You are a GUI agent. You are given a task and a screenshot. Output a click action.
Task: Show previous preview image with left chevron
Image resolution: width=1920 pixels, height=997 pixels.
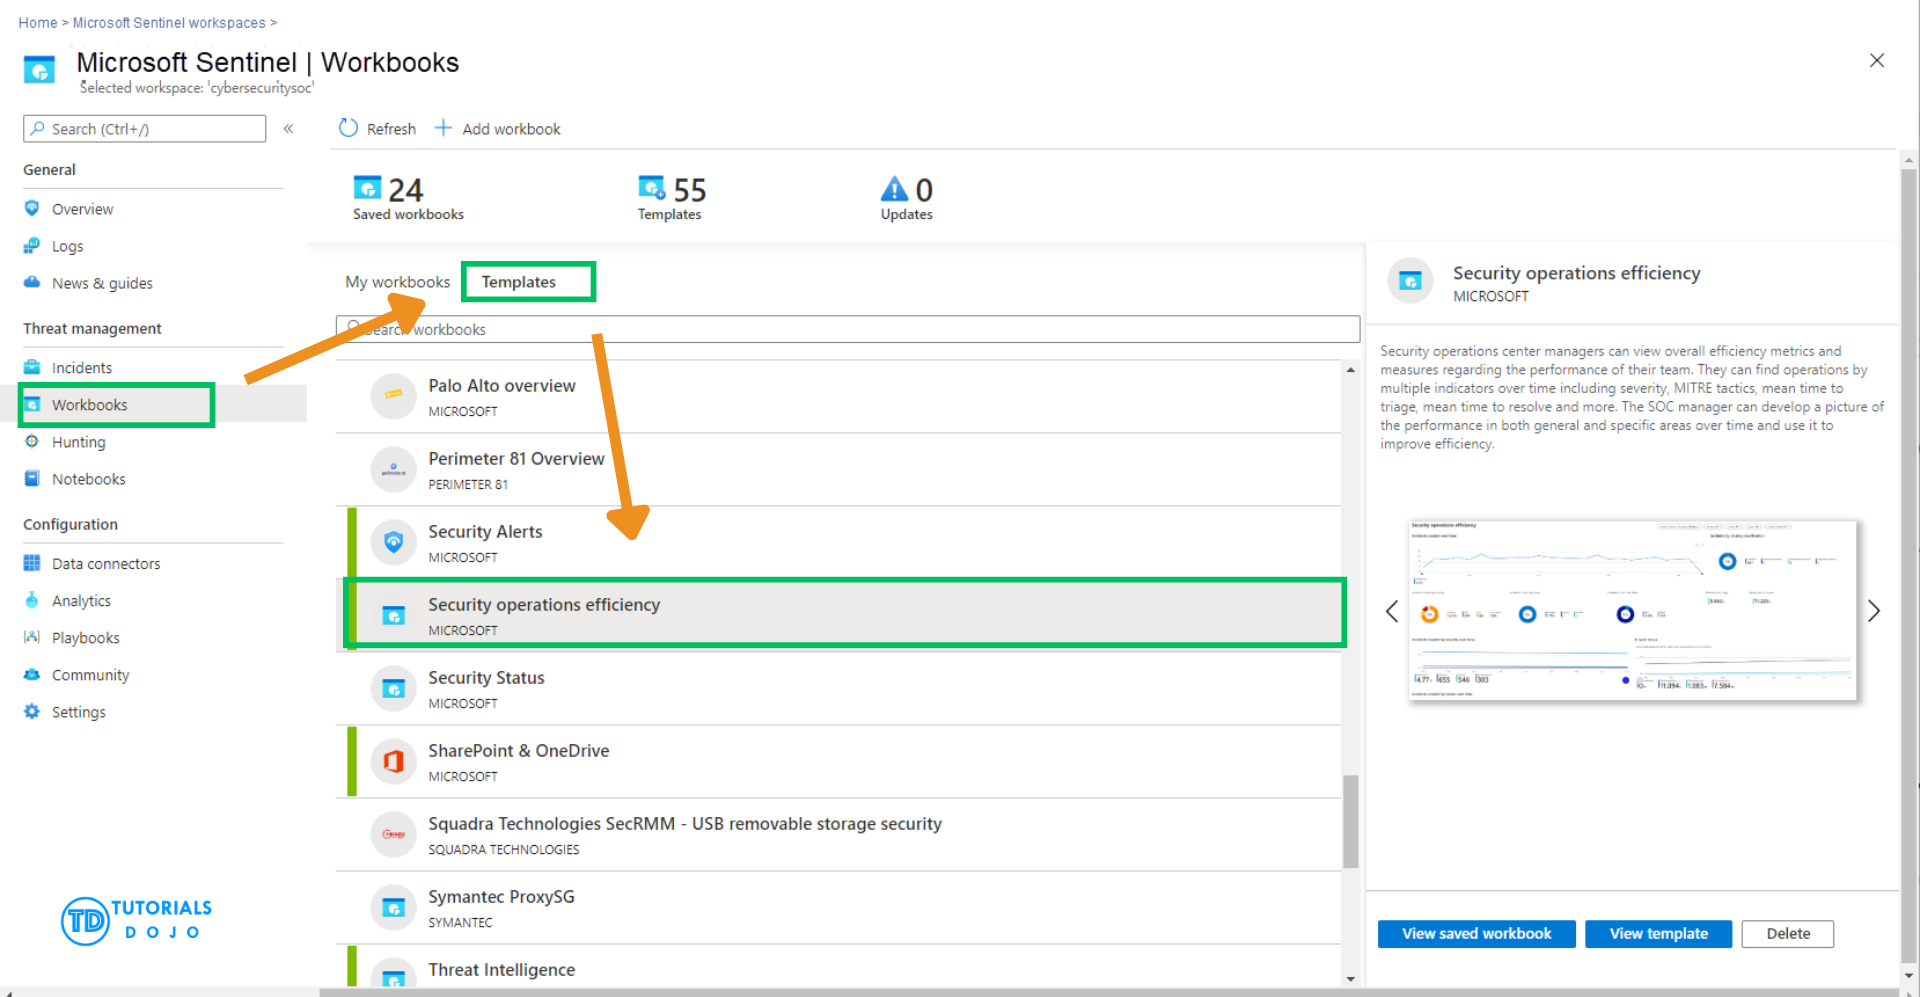pos(1392,611)
